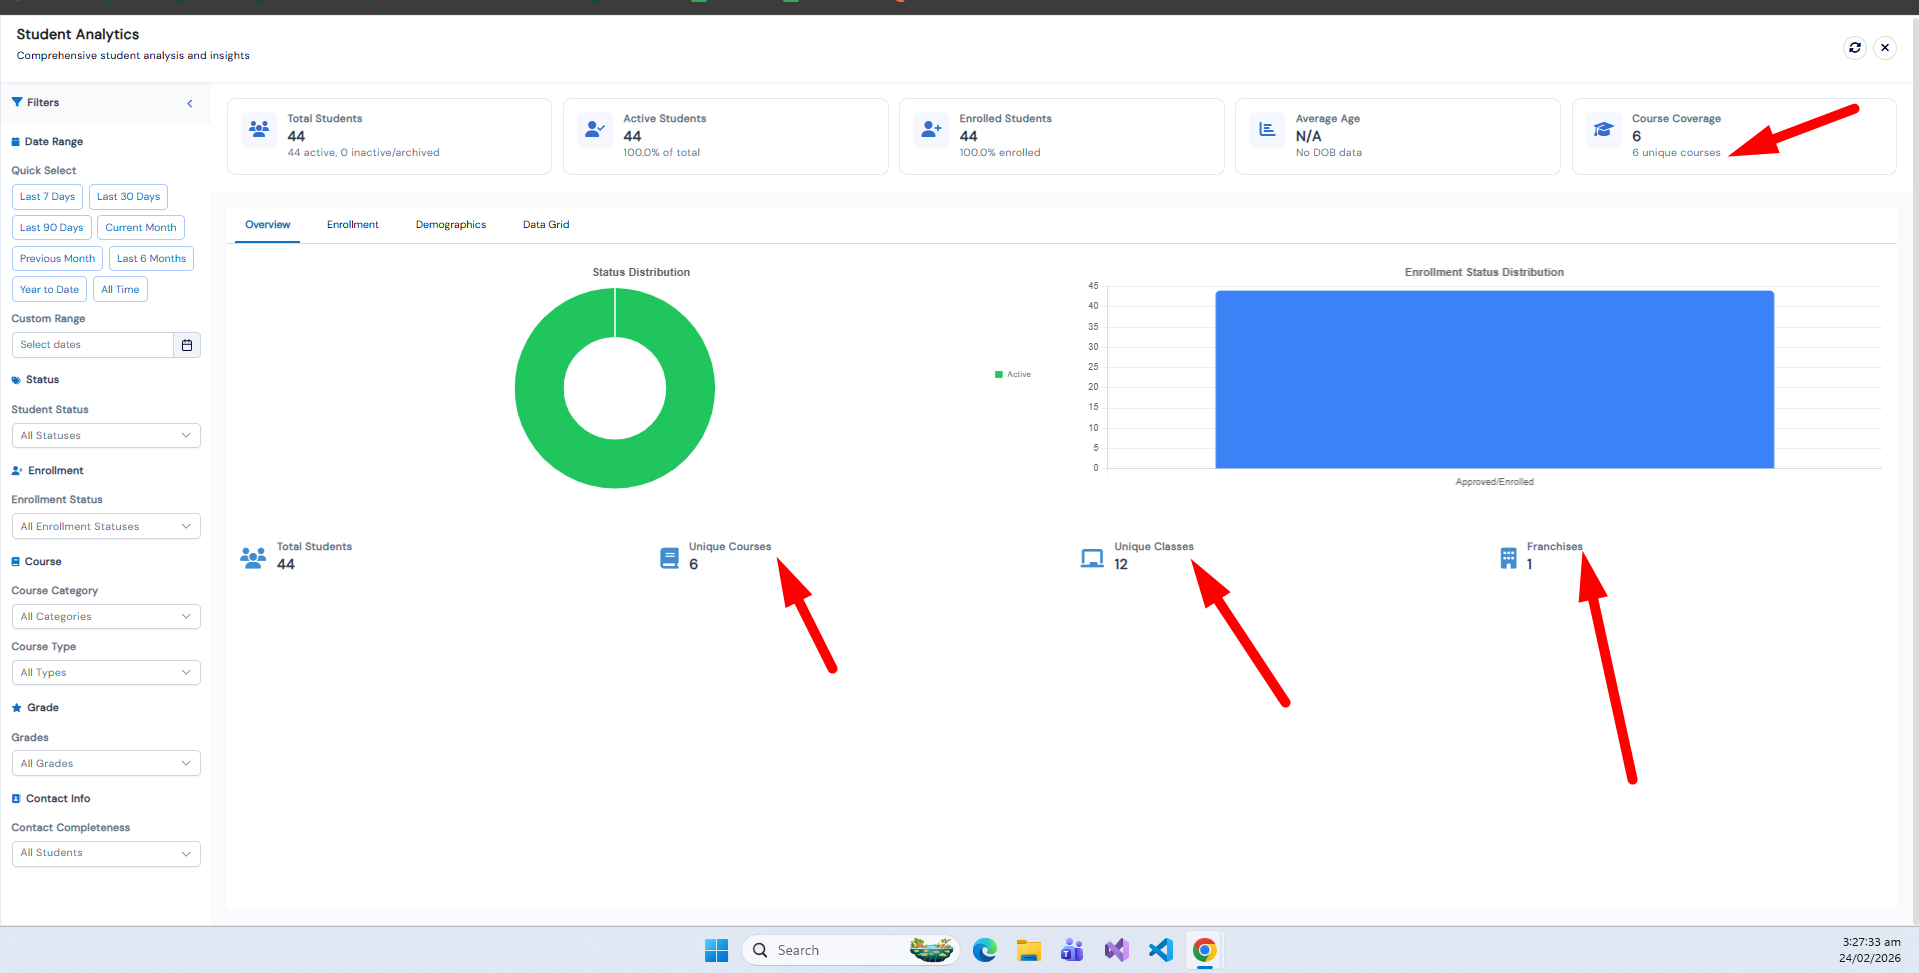Switch to the Data Grid tab

coord(546,225)
